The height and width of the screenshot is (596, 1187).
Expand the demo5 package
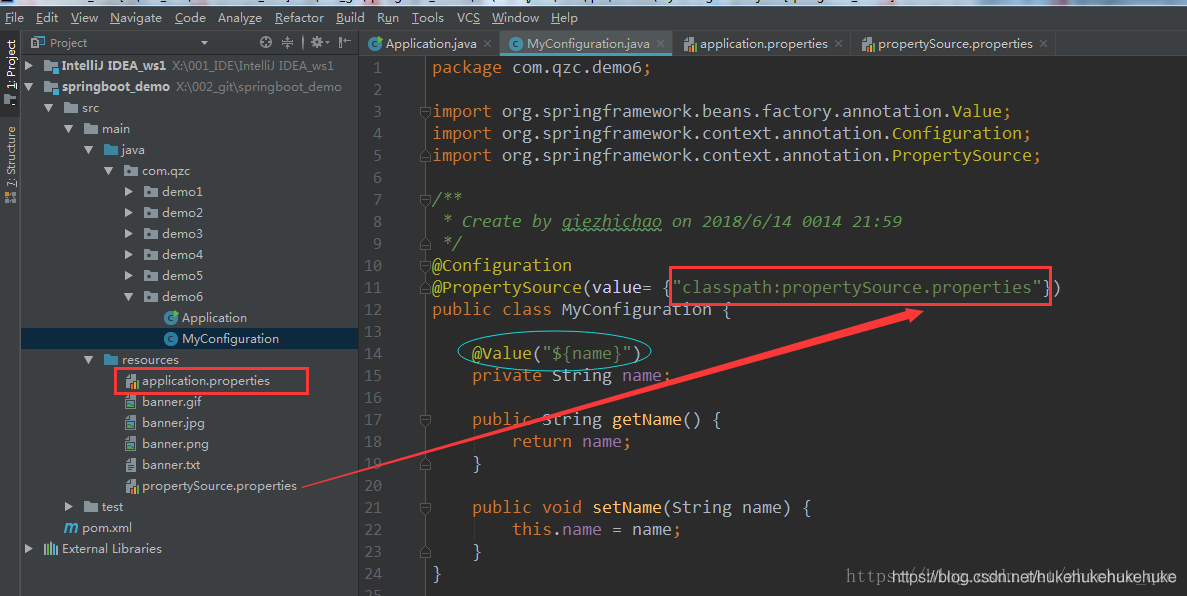[129, 276]
